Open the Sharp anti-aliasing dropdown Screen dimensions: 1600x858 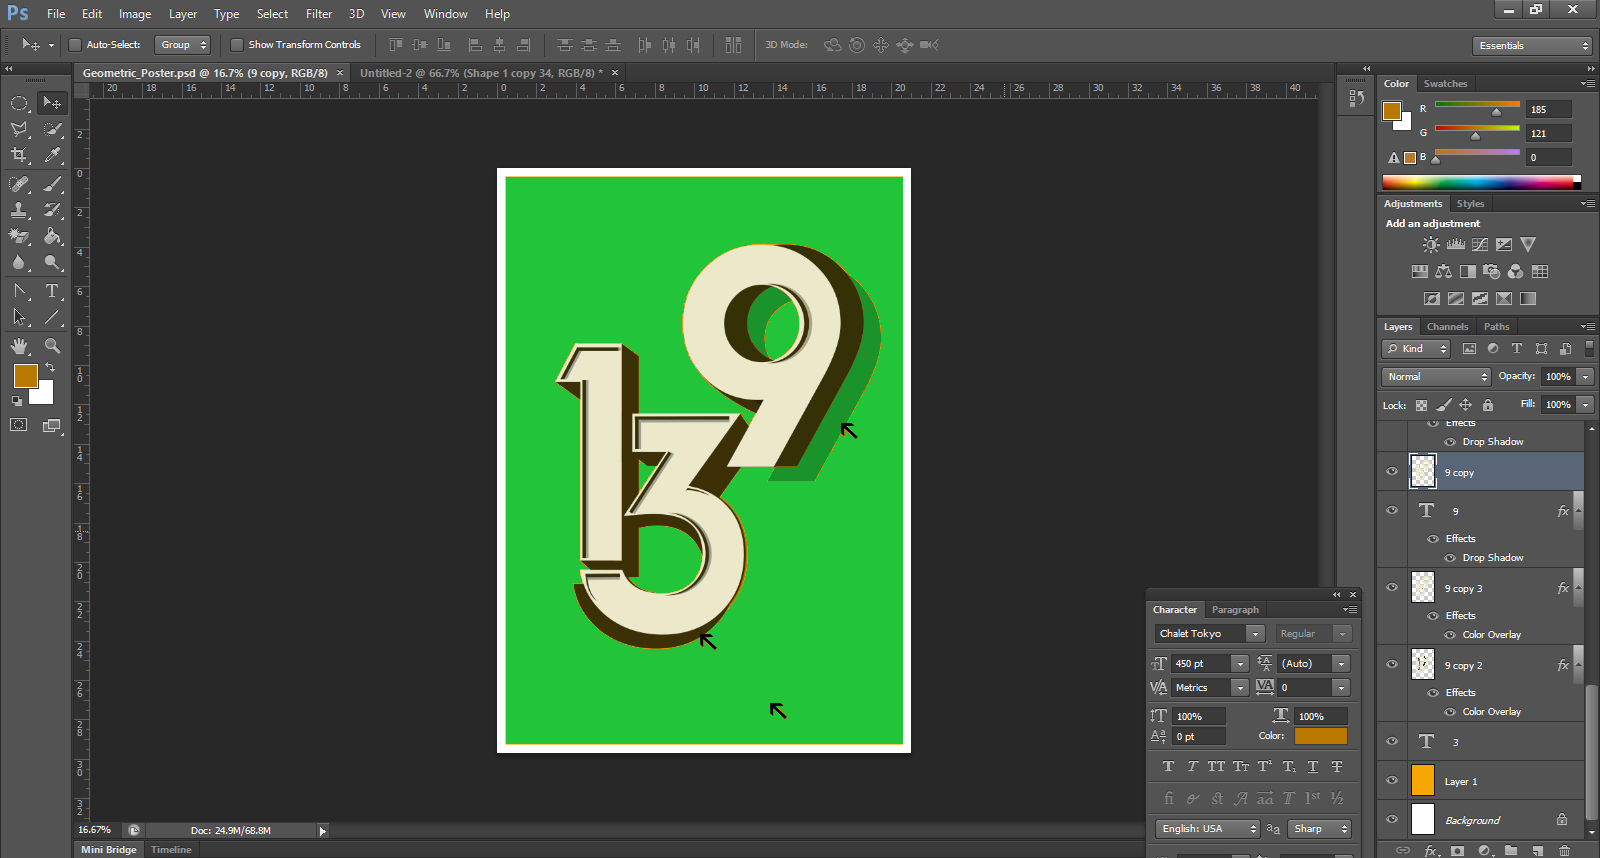point(1319,829)
